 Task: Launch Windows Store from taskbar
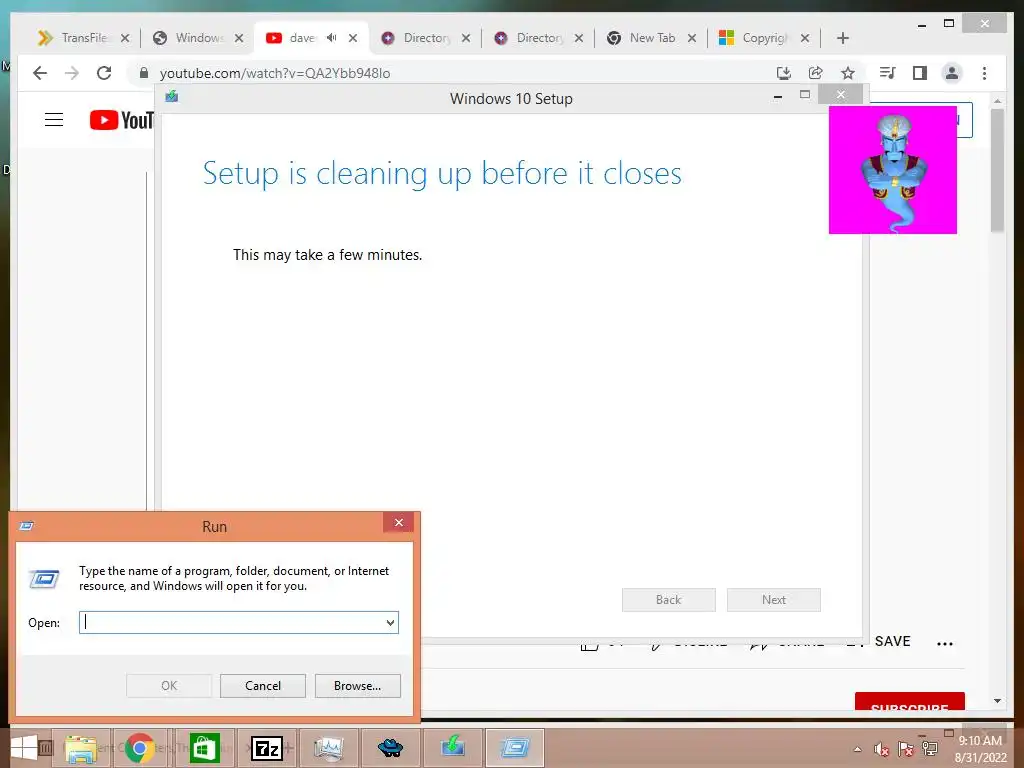[x=204, y=748]
